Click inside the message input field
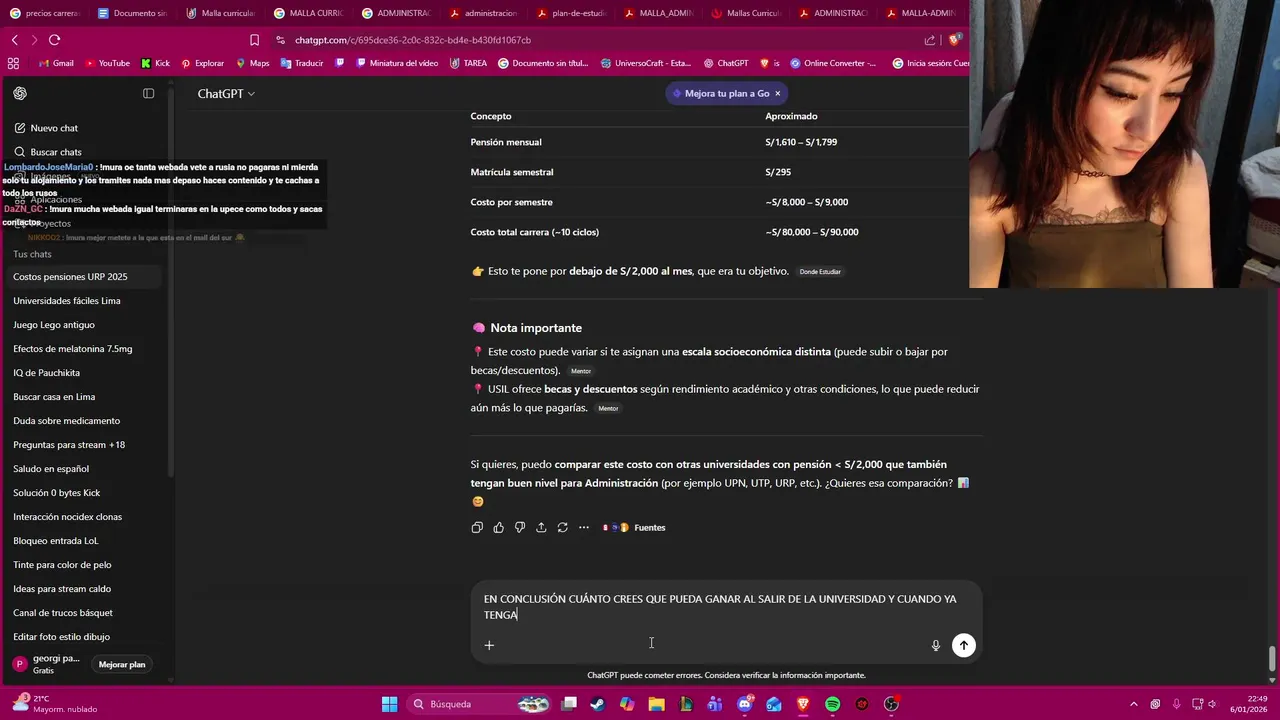This screenshot has width=1280, height=720. pyautogui.click(x=720, y=607)
